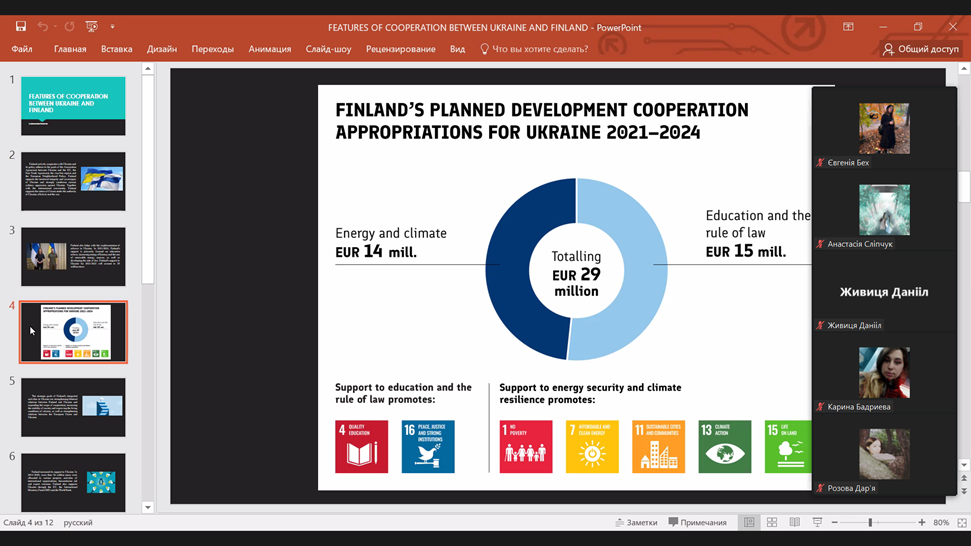Select slide 2 thumbnail with flags
This screenshot has height=546, width=971.
coord(73,181)
